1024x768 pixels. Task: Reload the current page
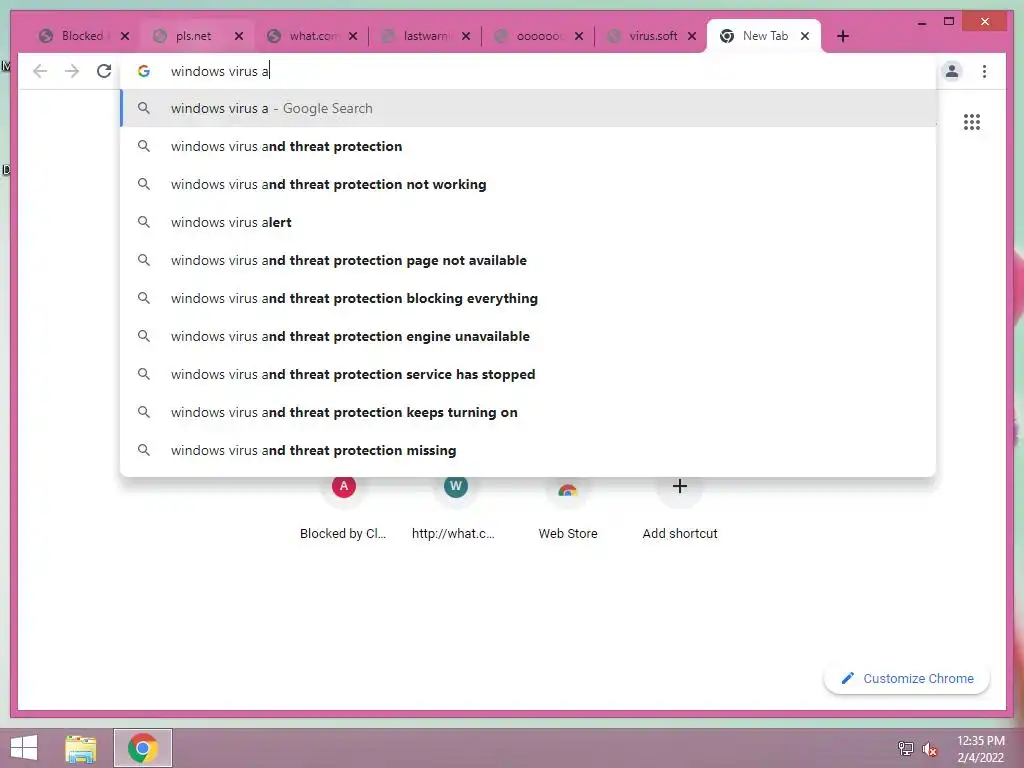point(104,71)
